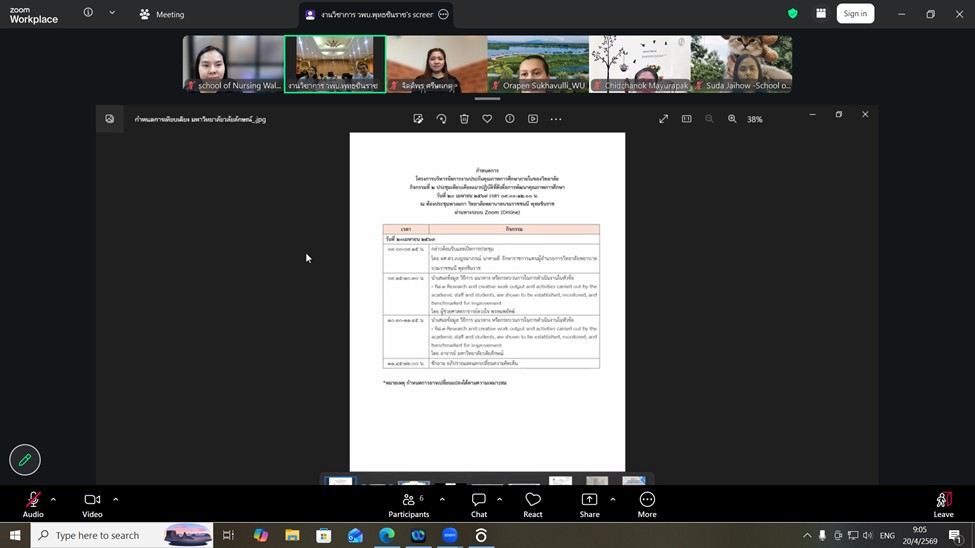Click the Share screen icon

coord(589,501)
